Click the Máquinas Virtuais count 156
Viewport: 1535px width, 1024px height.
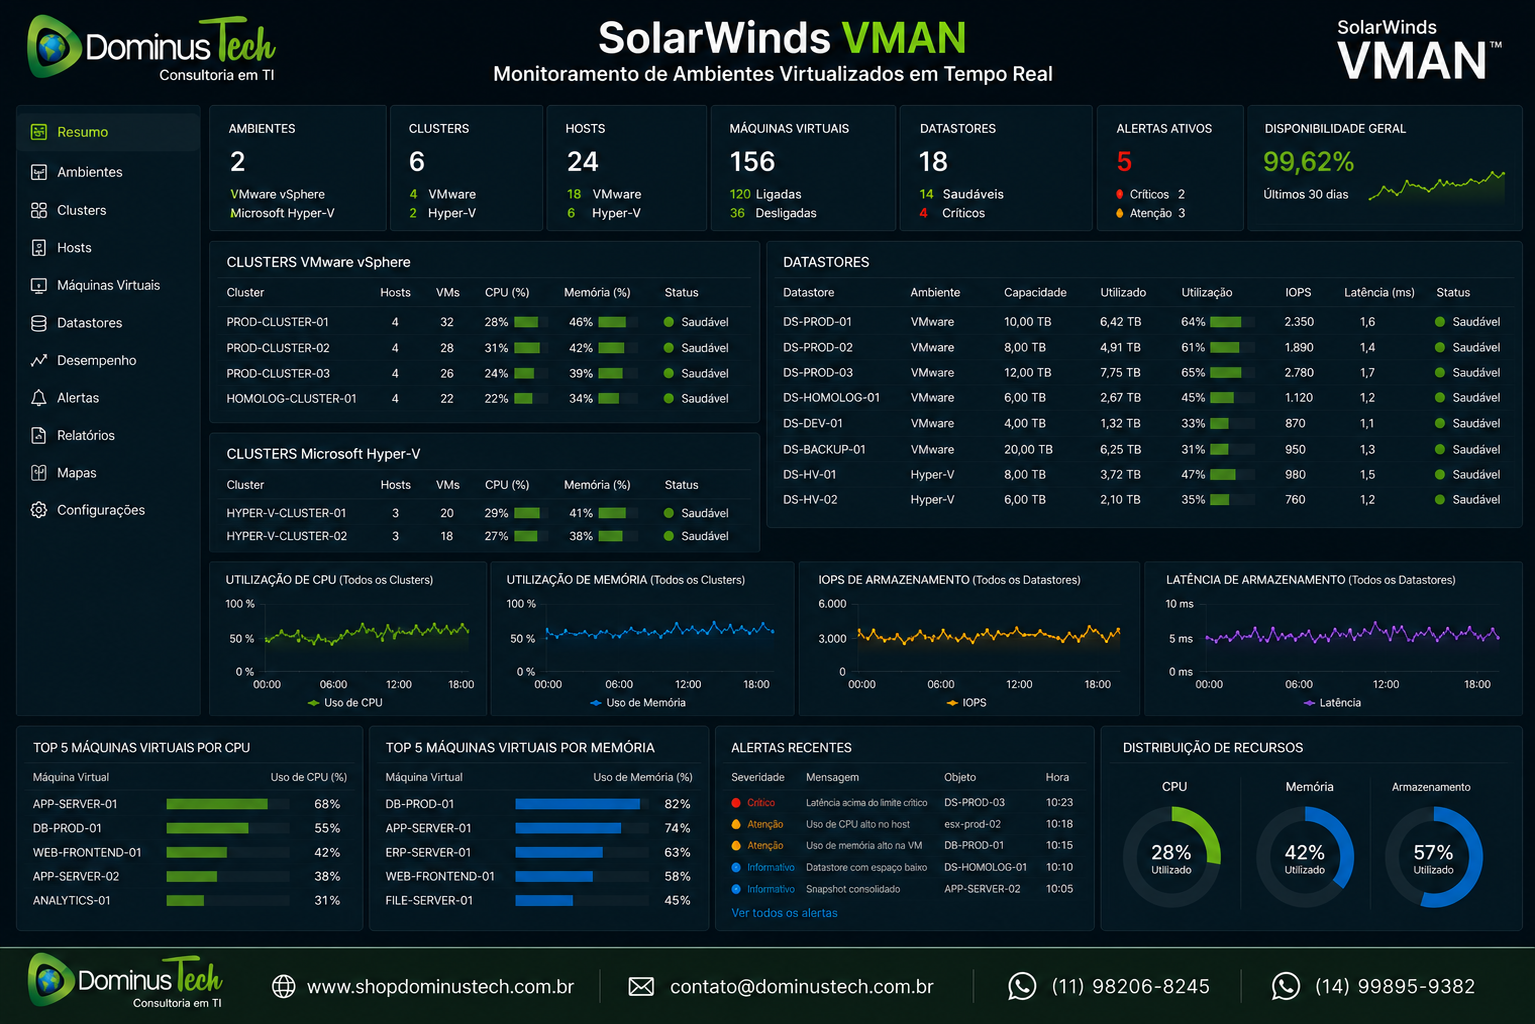pyautogui.click(x=752, y=162)
